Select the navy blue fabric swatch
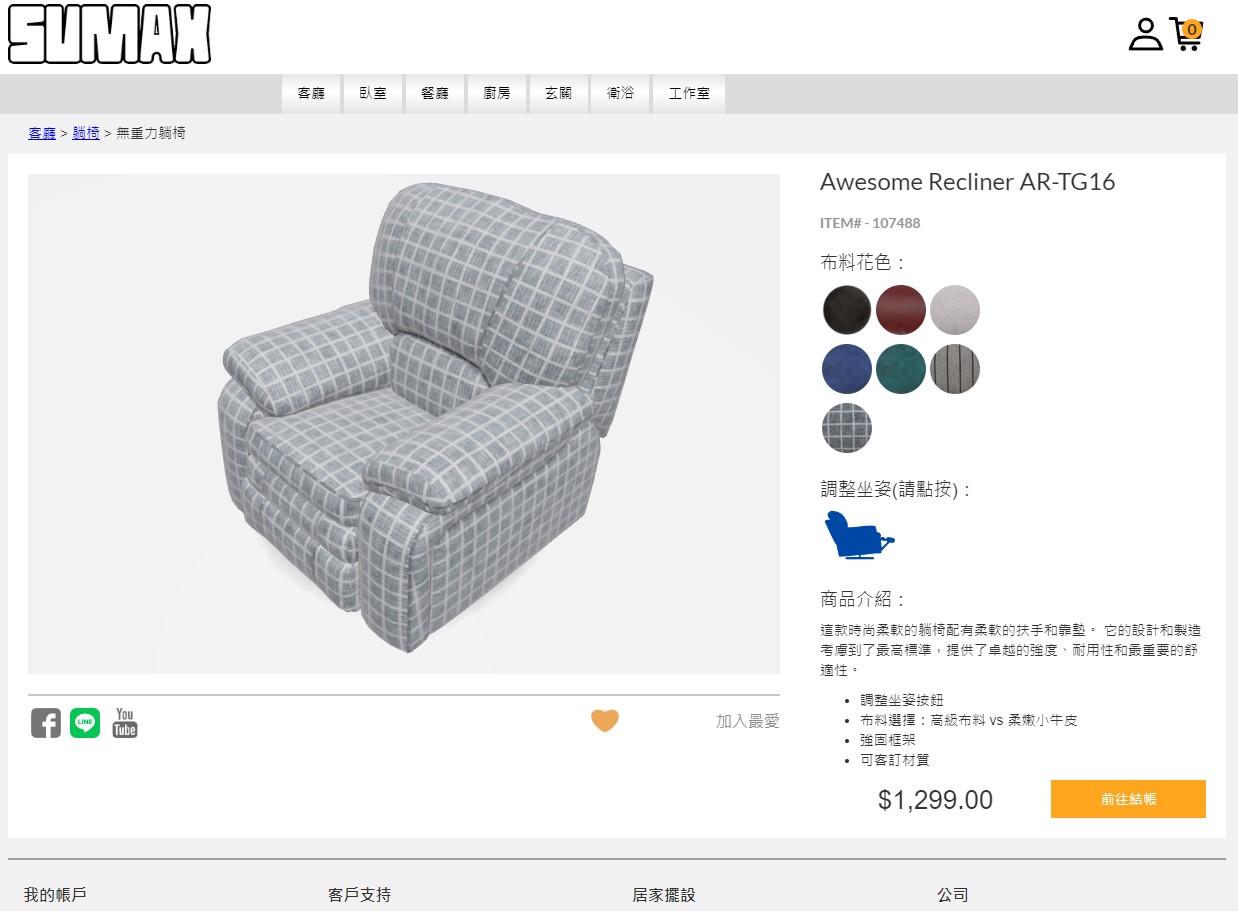1238x911 pixels. click(847, 369)
